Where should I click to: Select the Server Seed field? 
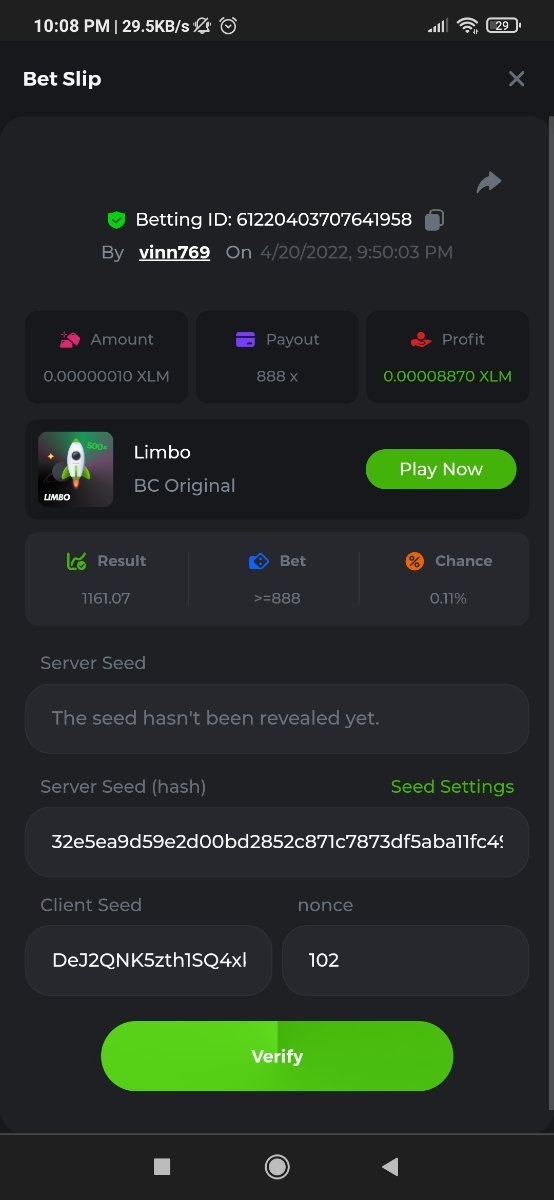[277, 718]
